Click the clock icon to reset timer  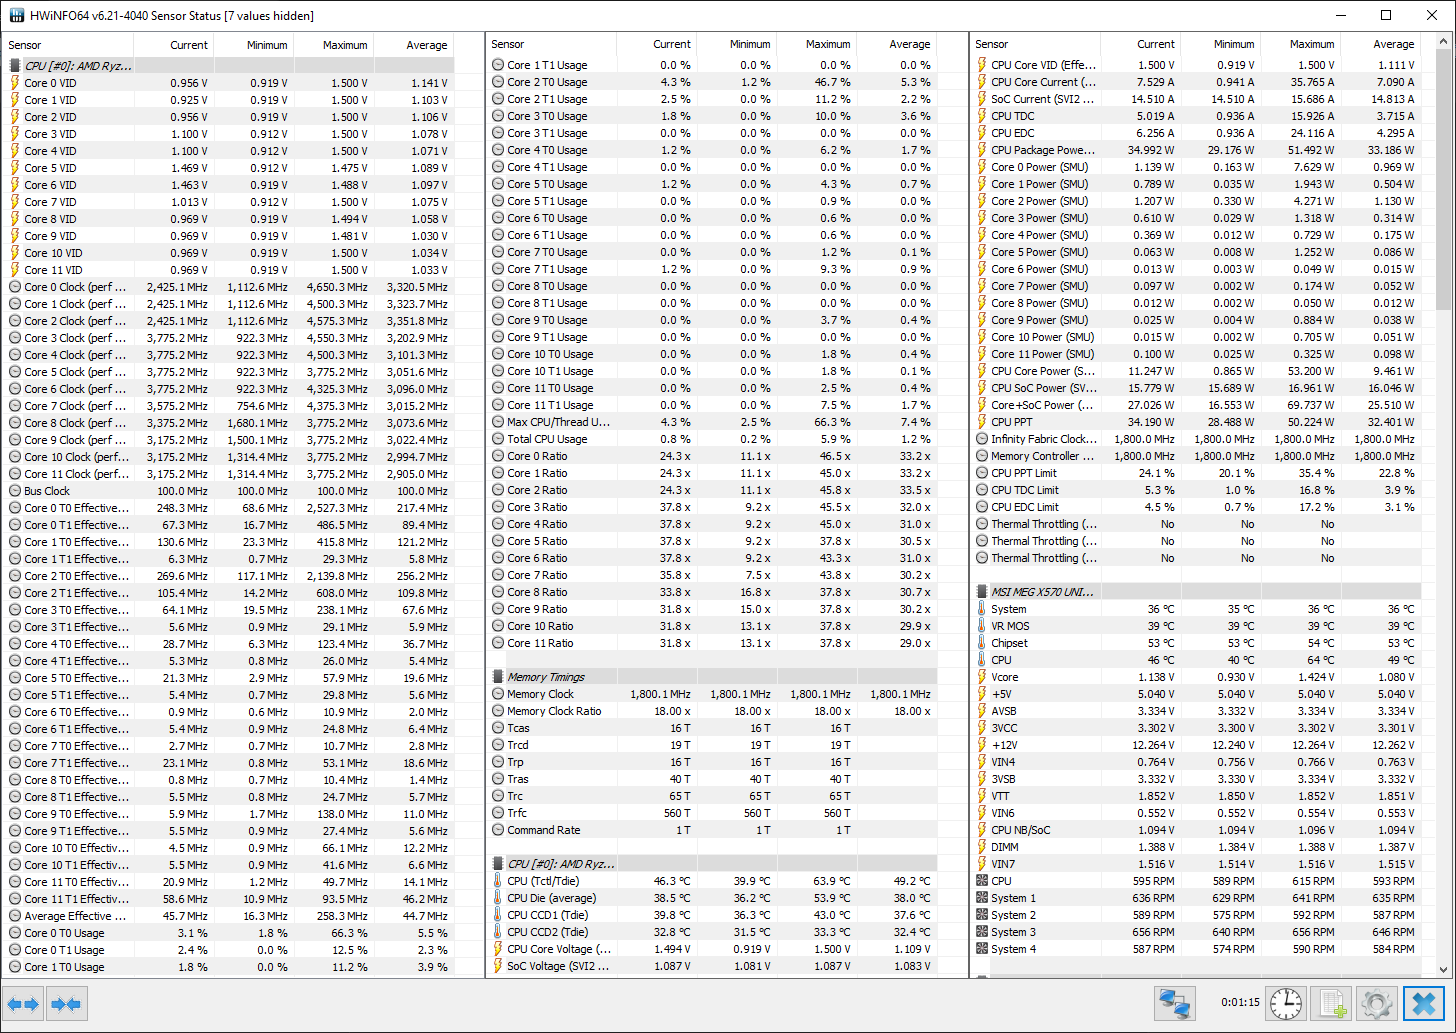pos(1286,1003)
